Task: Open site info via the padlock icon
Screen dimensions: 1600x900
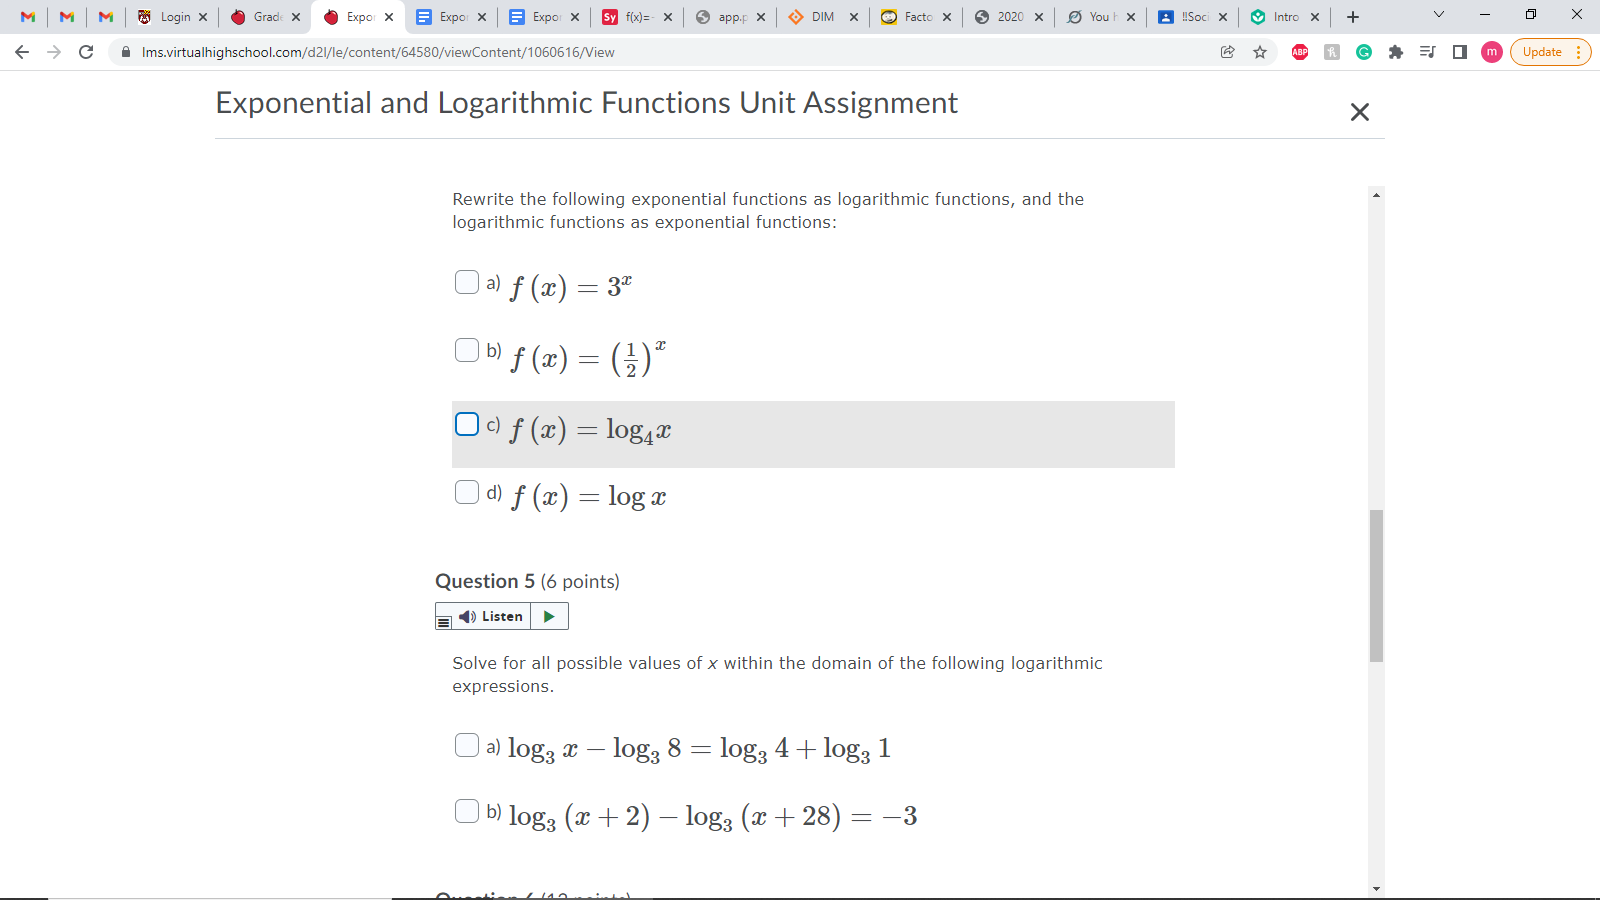Action: tap(127, 52)
